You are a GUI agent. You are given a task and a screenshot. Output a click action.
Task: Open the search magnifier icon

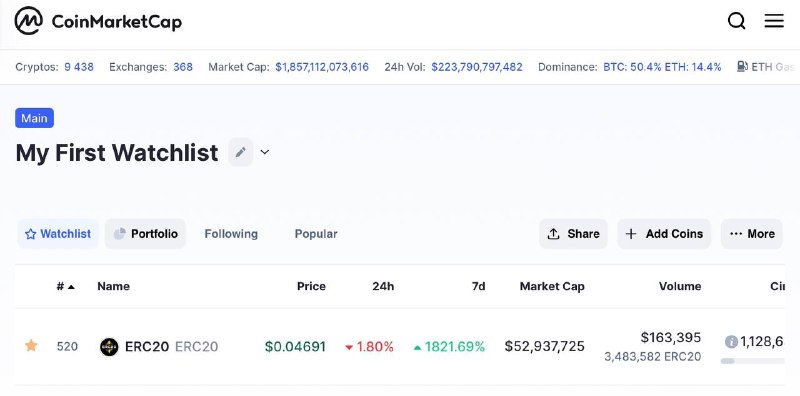736,21
